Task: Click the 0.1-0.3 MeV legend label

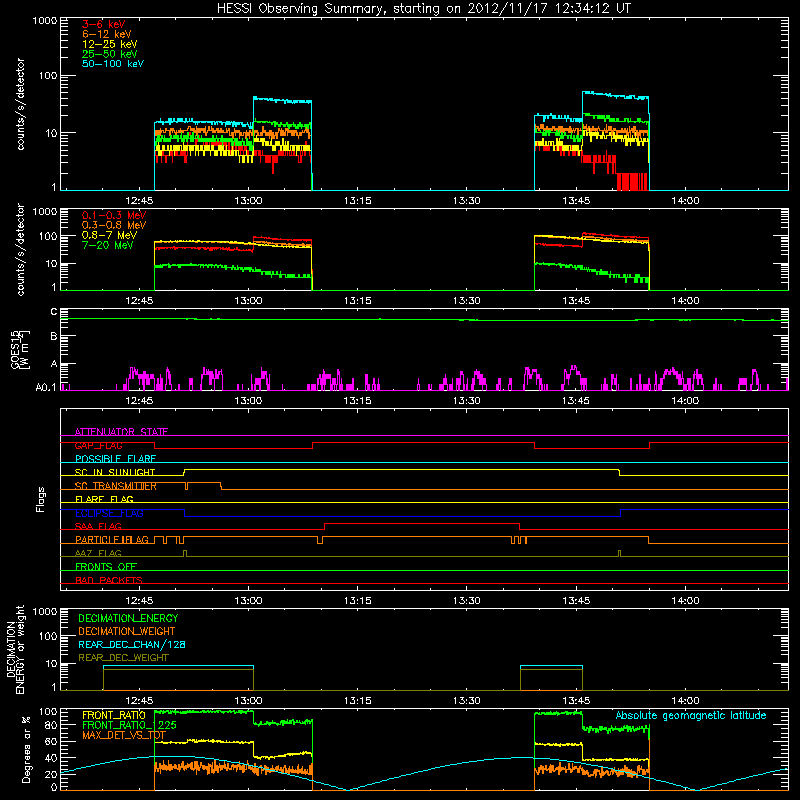Action: 114,215
